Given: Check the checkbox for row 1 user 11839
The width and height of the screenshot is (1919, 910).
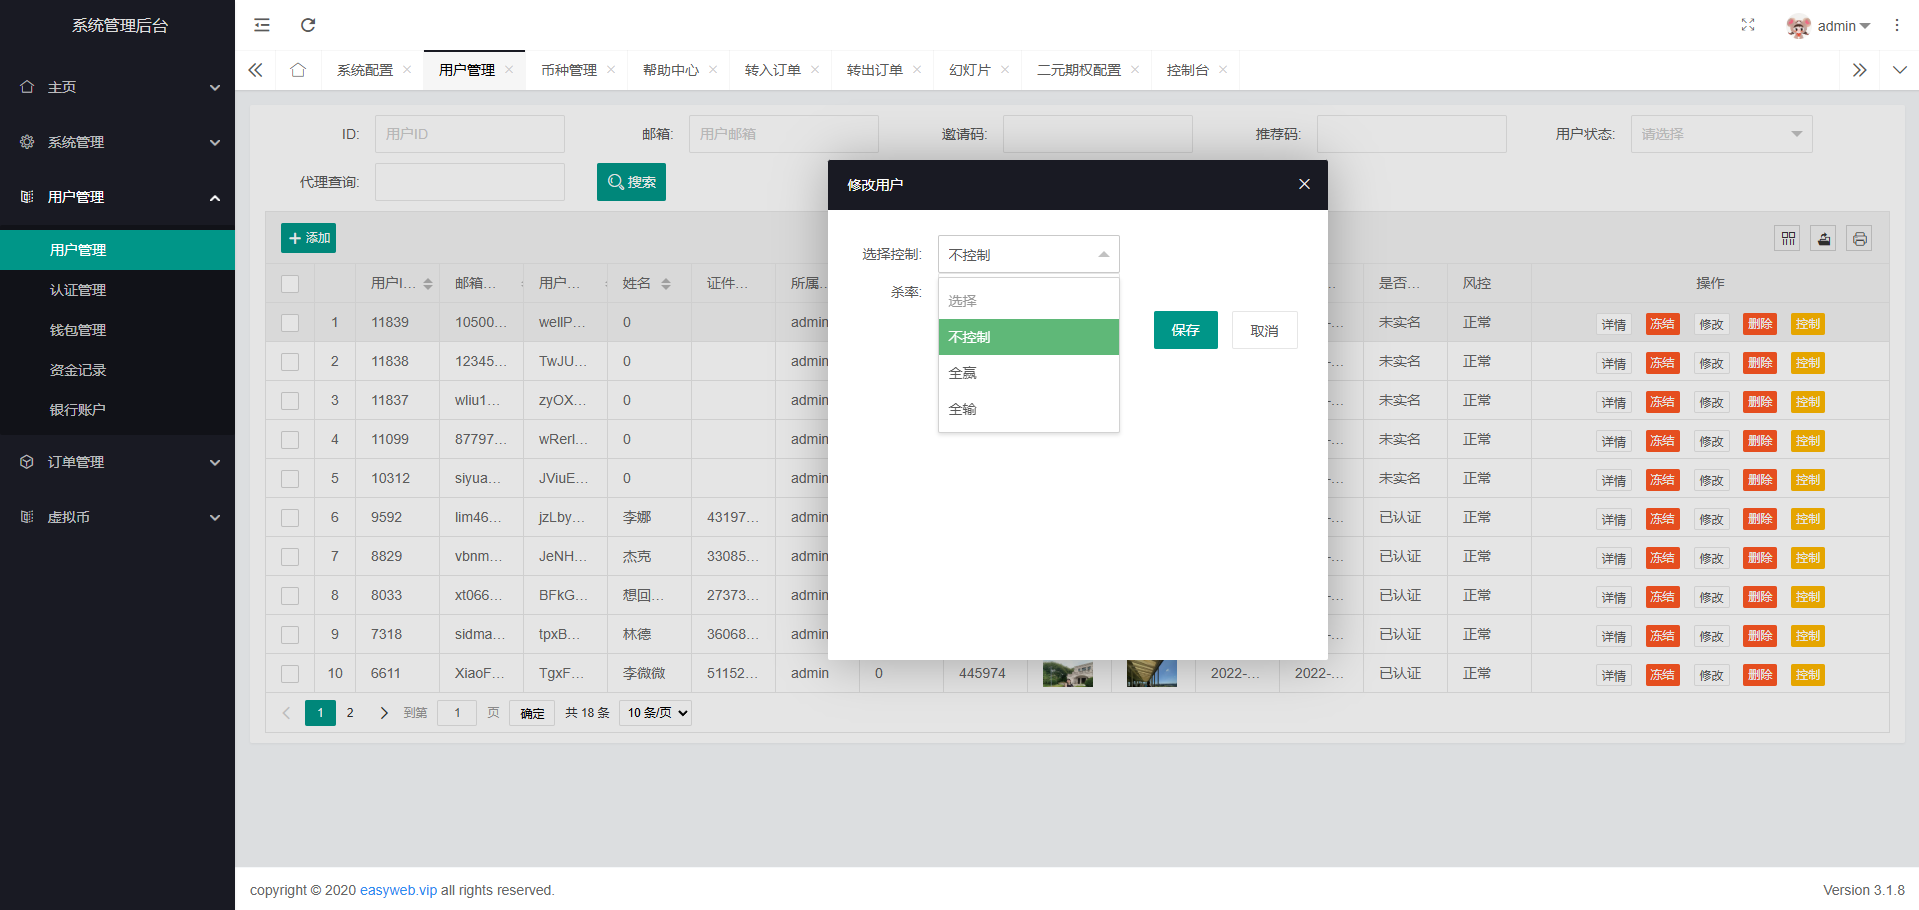Looking at the screenshot, I should point(290,323).
